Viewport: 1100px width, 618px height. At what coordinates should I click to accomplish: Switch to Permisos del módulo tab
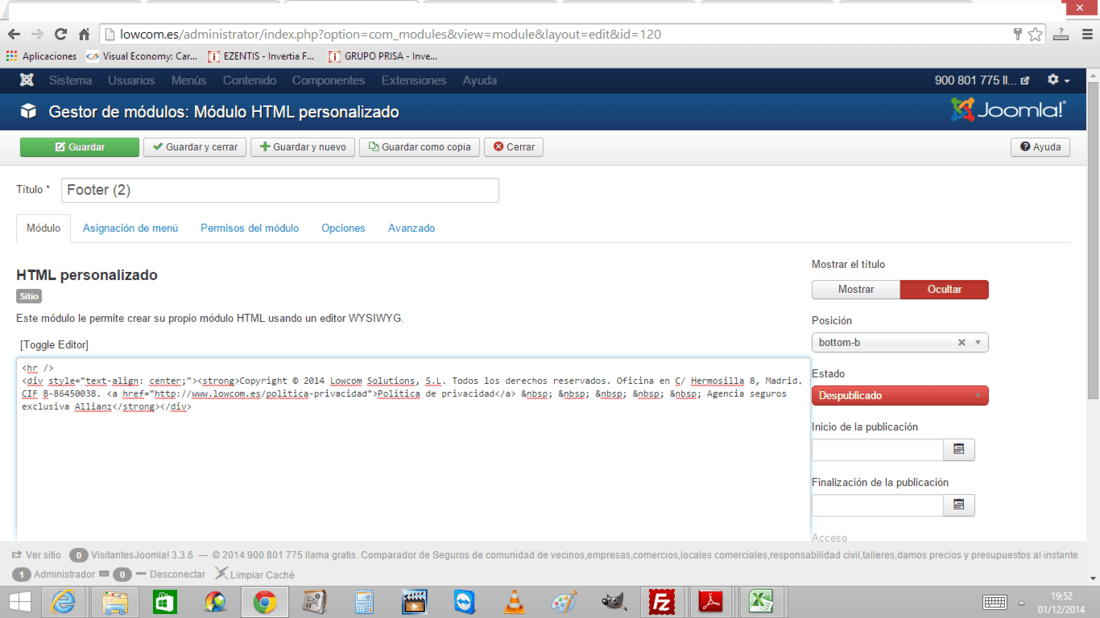click(x=250, y=228)
